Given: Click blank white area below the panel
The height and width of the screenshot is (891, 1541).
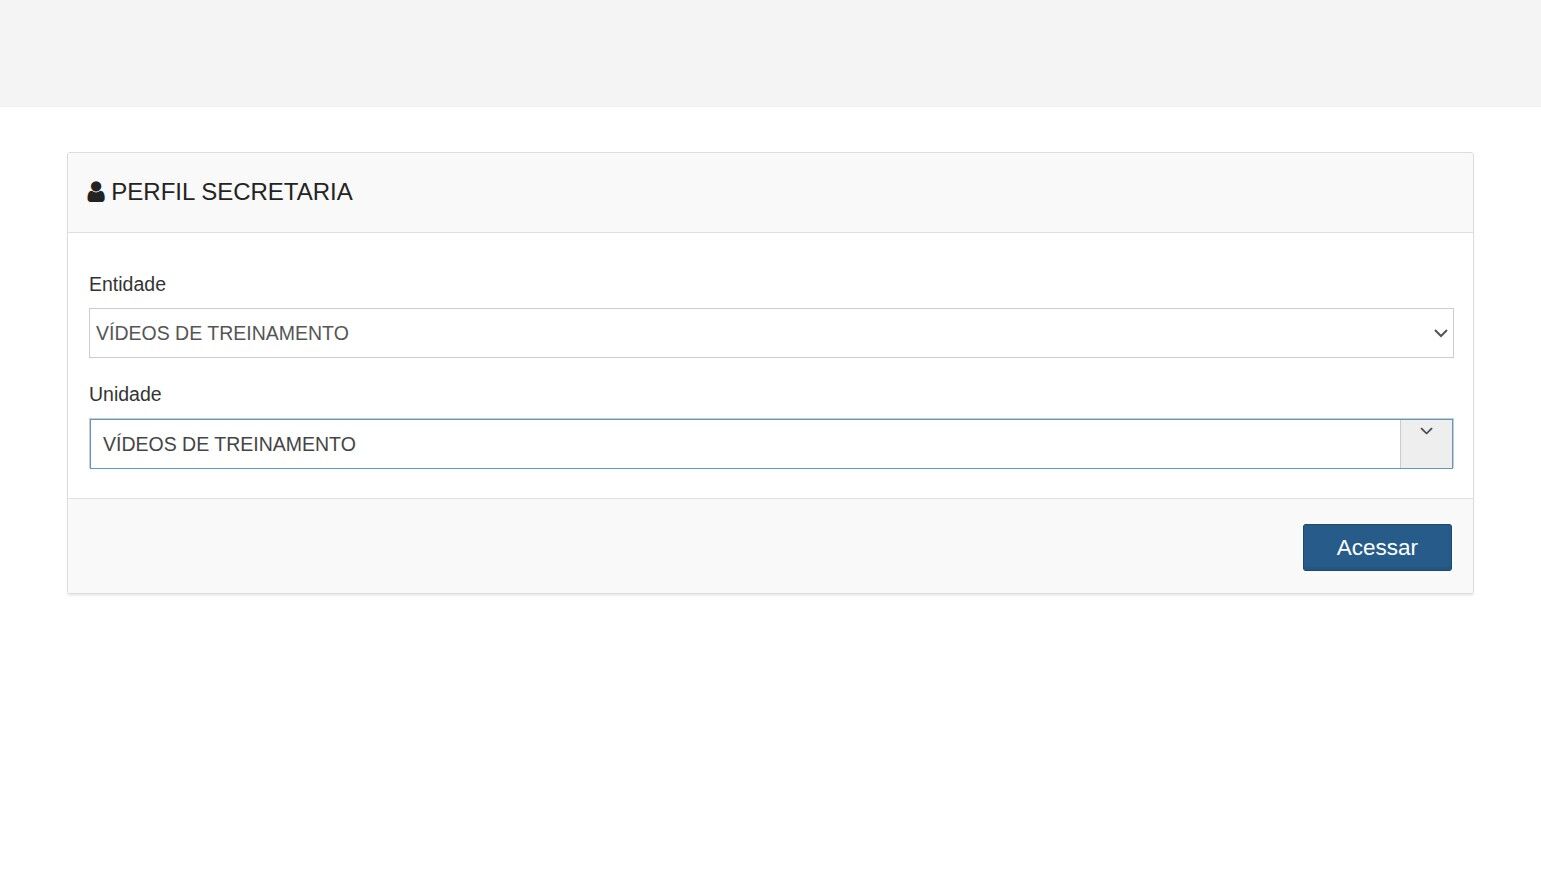Looking at the screenshot, I should point(770,740).
